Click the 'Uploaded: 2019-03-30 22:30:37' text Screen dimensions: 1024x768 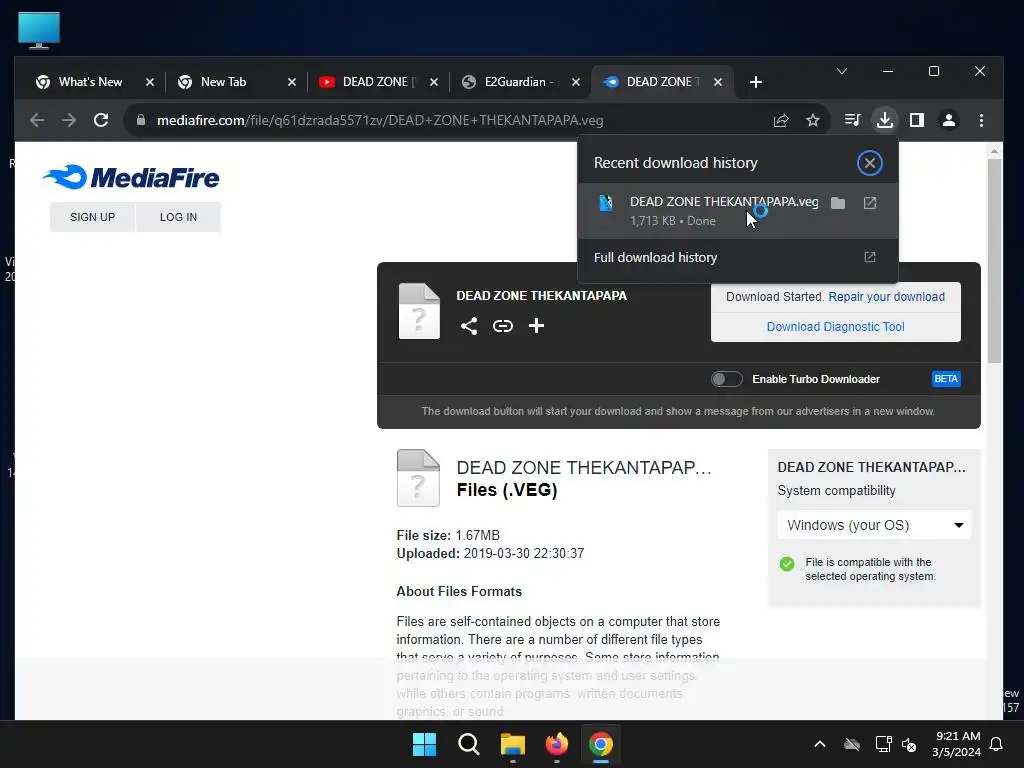point(490,553)
